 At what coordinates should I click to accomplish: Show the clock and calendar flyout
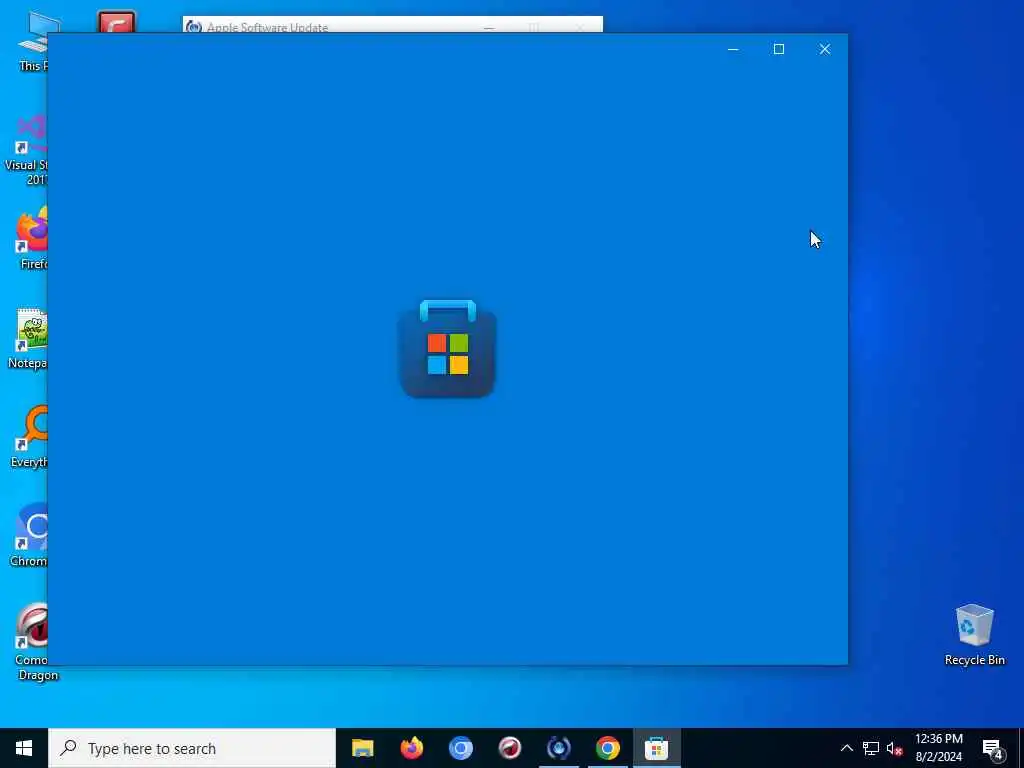click(x=938, y=748)
